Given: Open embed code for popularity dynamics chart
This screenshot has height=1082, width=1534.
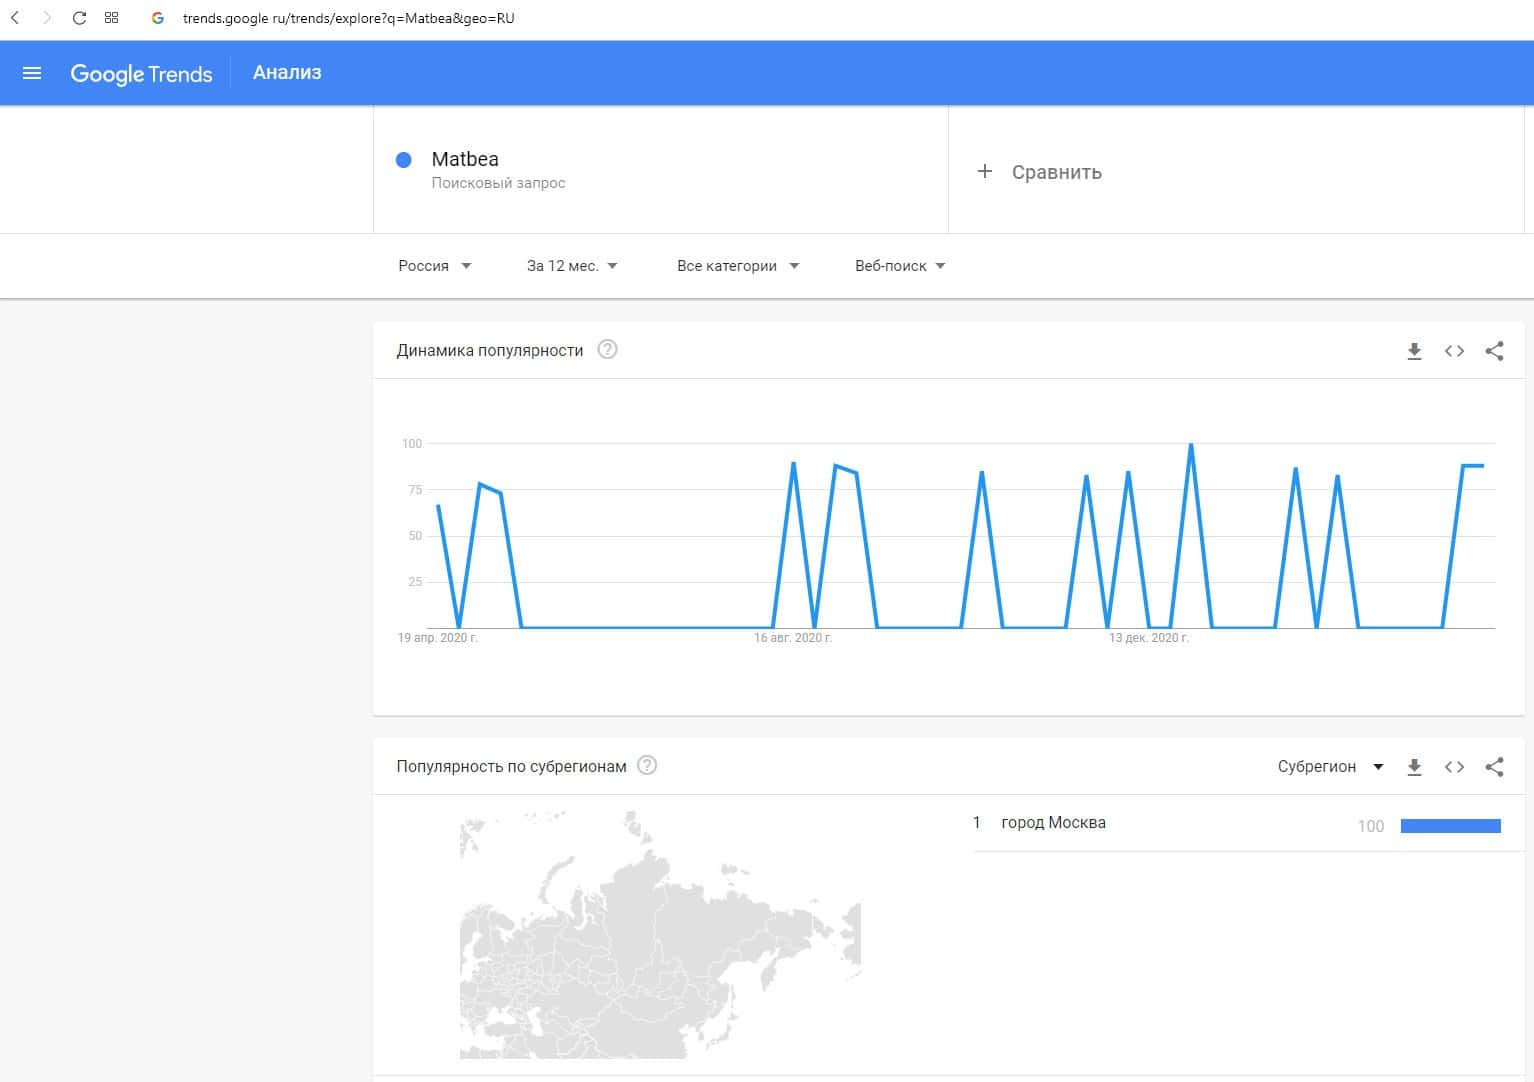Looking at the screenshot, I should (x=1454, y=351).
